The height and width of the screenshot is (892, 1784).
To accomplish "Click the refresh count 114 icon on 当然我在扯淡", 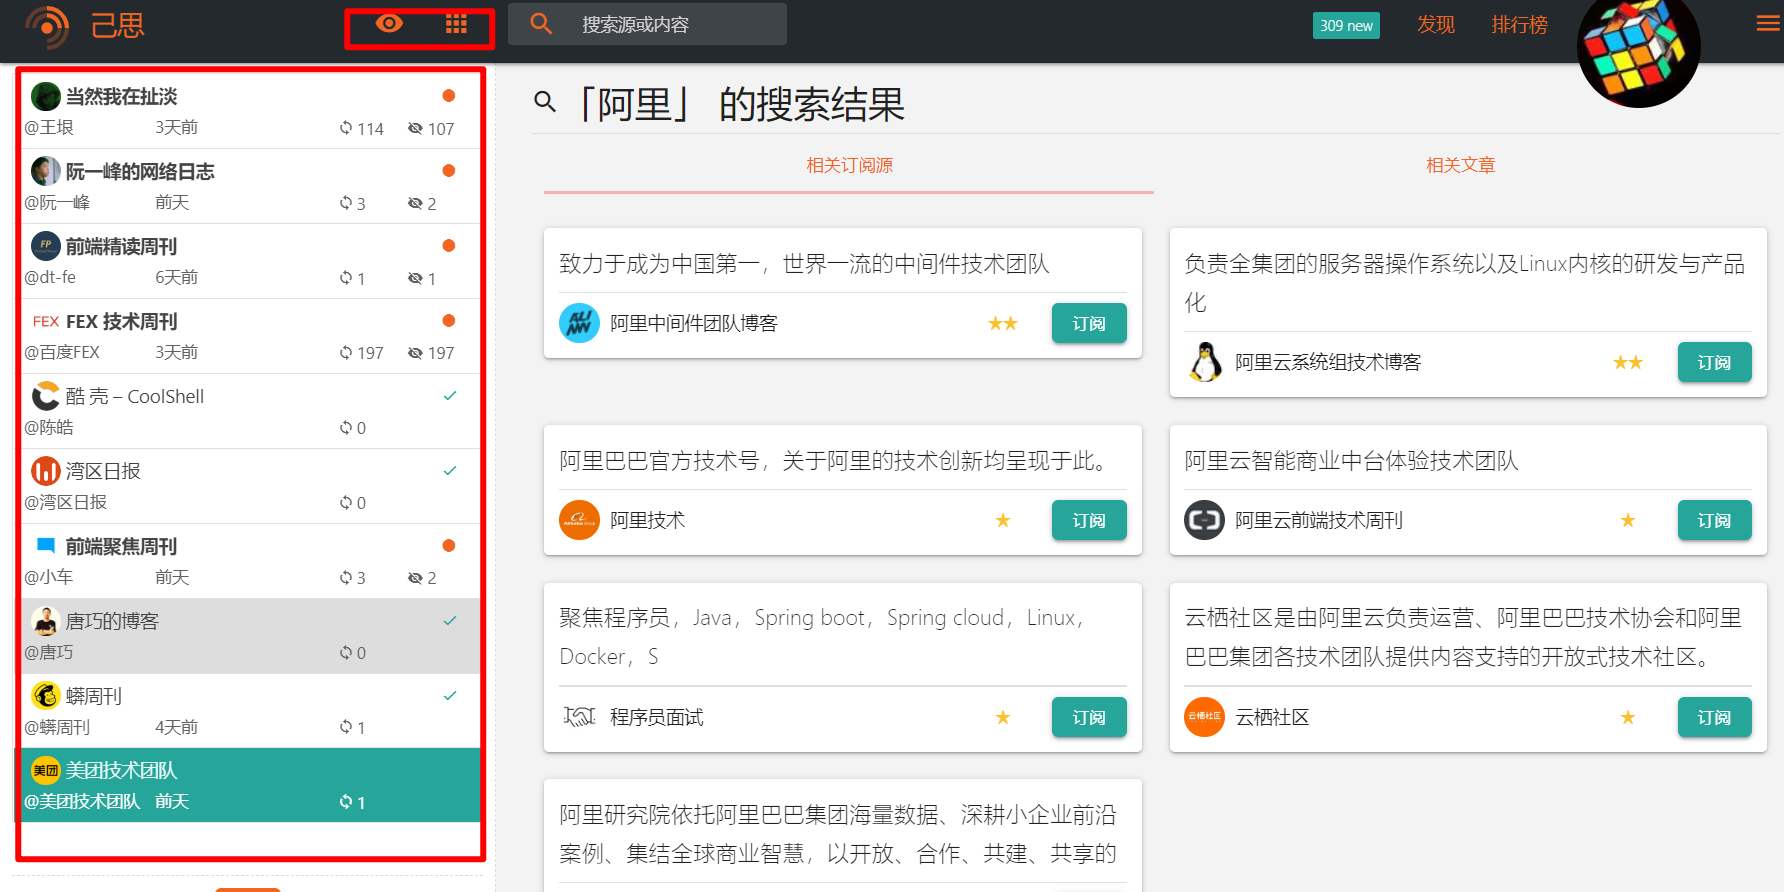I will point(346,128).
